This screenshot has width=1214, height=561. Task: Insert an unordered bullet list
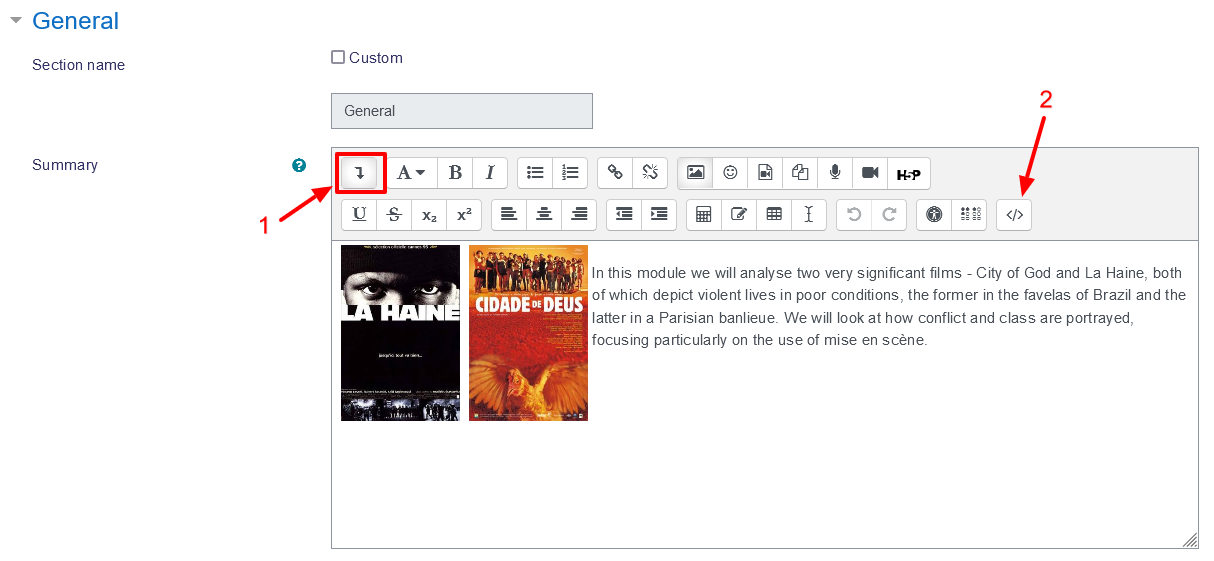[535, 173]
